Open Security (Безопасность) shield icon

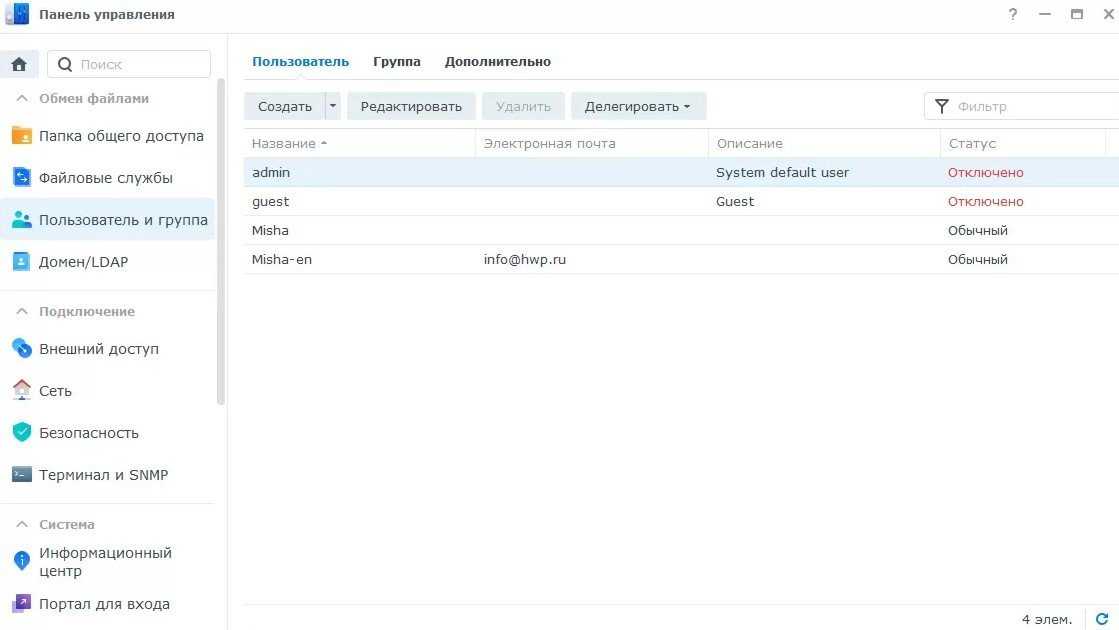pyautogui.click(x=22, y=433)
